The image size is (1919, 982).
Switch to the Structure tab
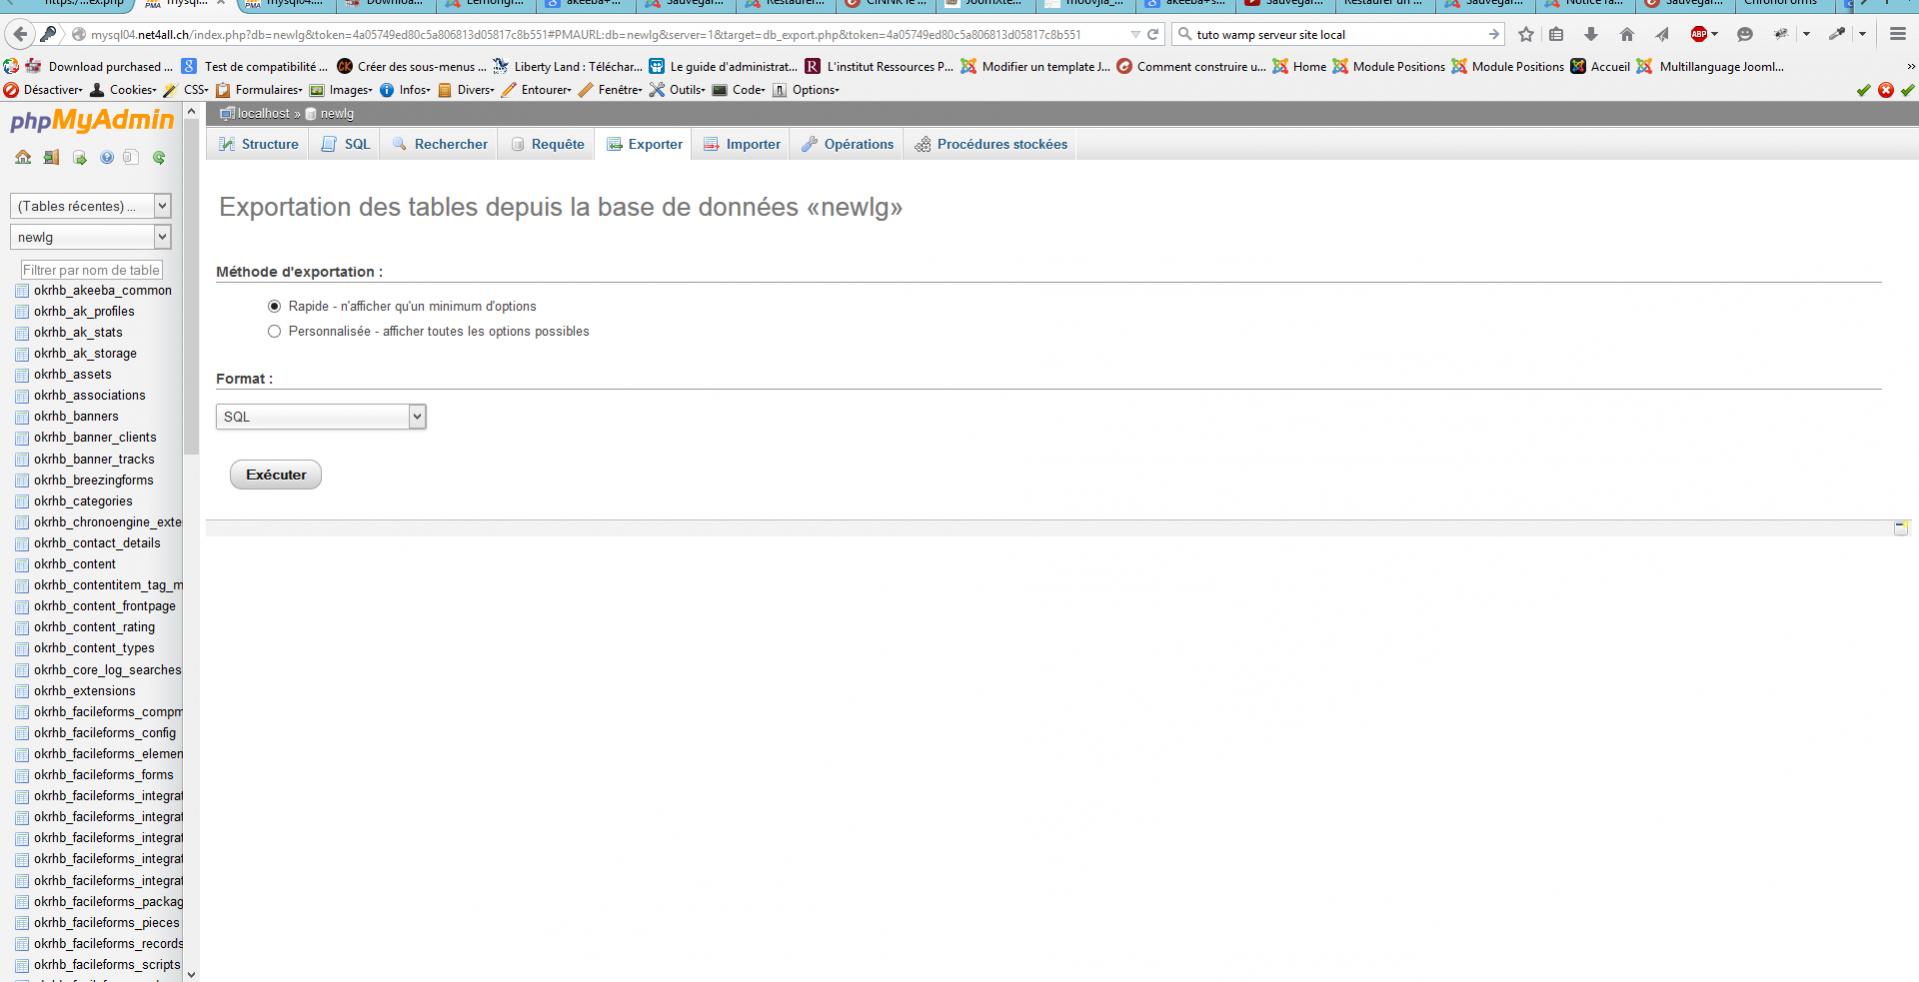click(x=259, y=144)
